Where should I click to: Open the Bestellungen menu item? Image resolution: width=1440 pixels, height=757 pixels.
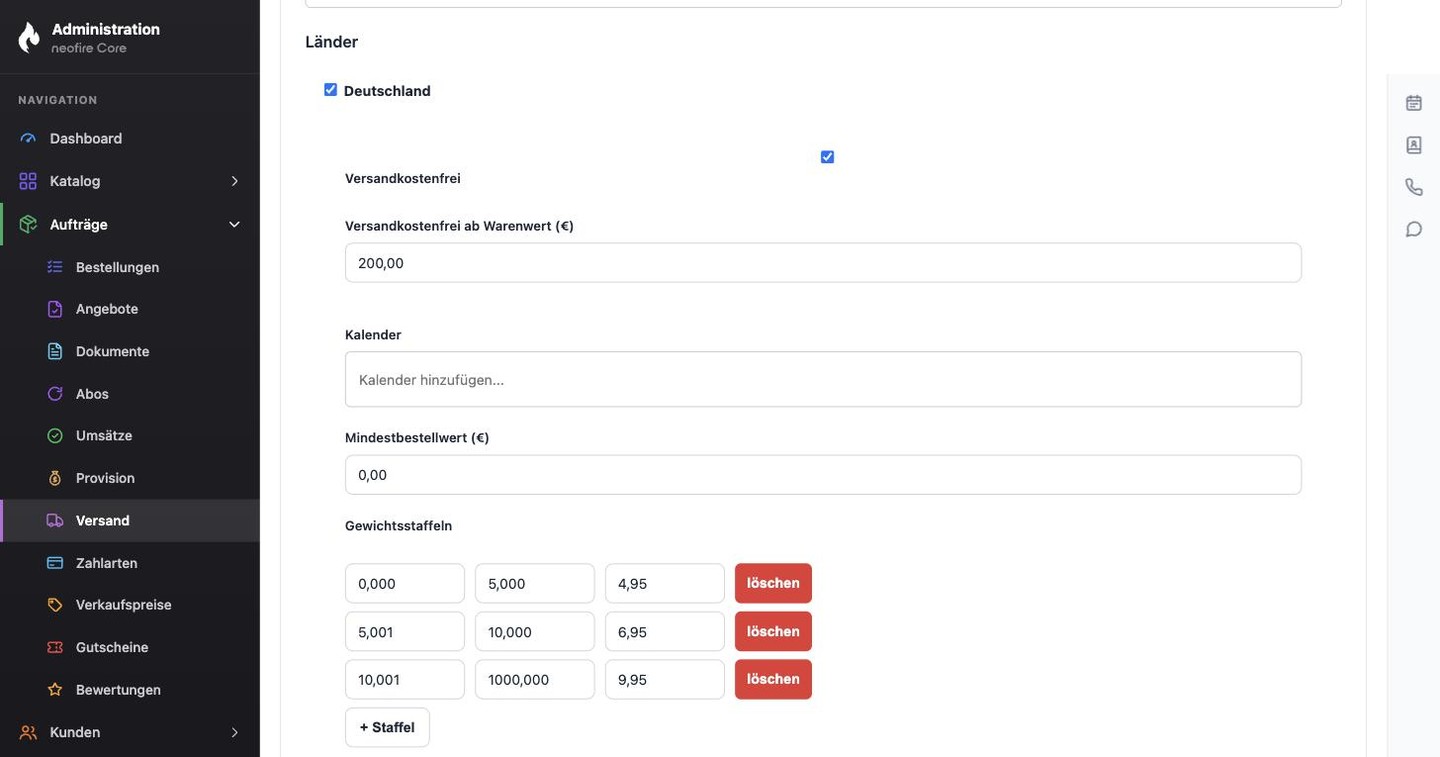click(130, 267)
